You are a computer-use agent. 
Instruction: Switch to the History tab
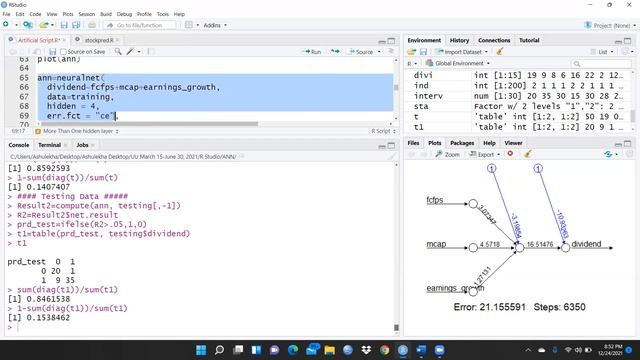[x=459, y=40]
